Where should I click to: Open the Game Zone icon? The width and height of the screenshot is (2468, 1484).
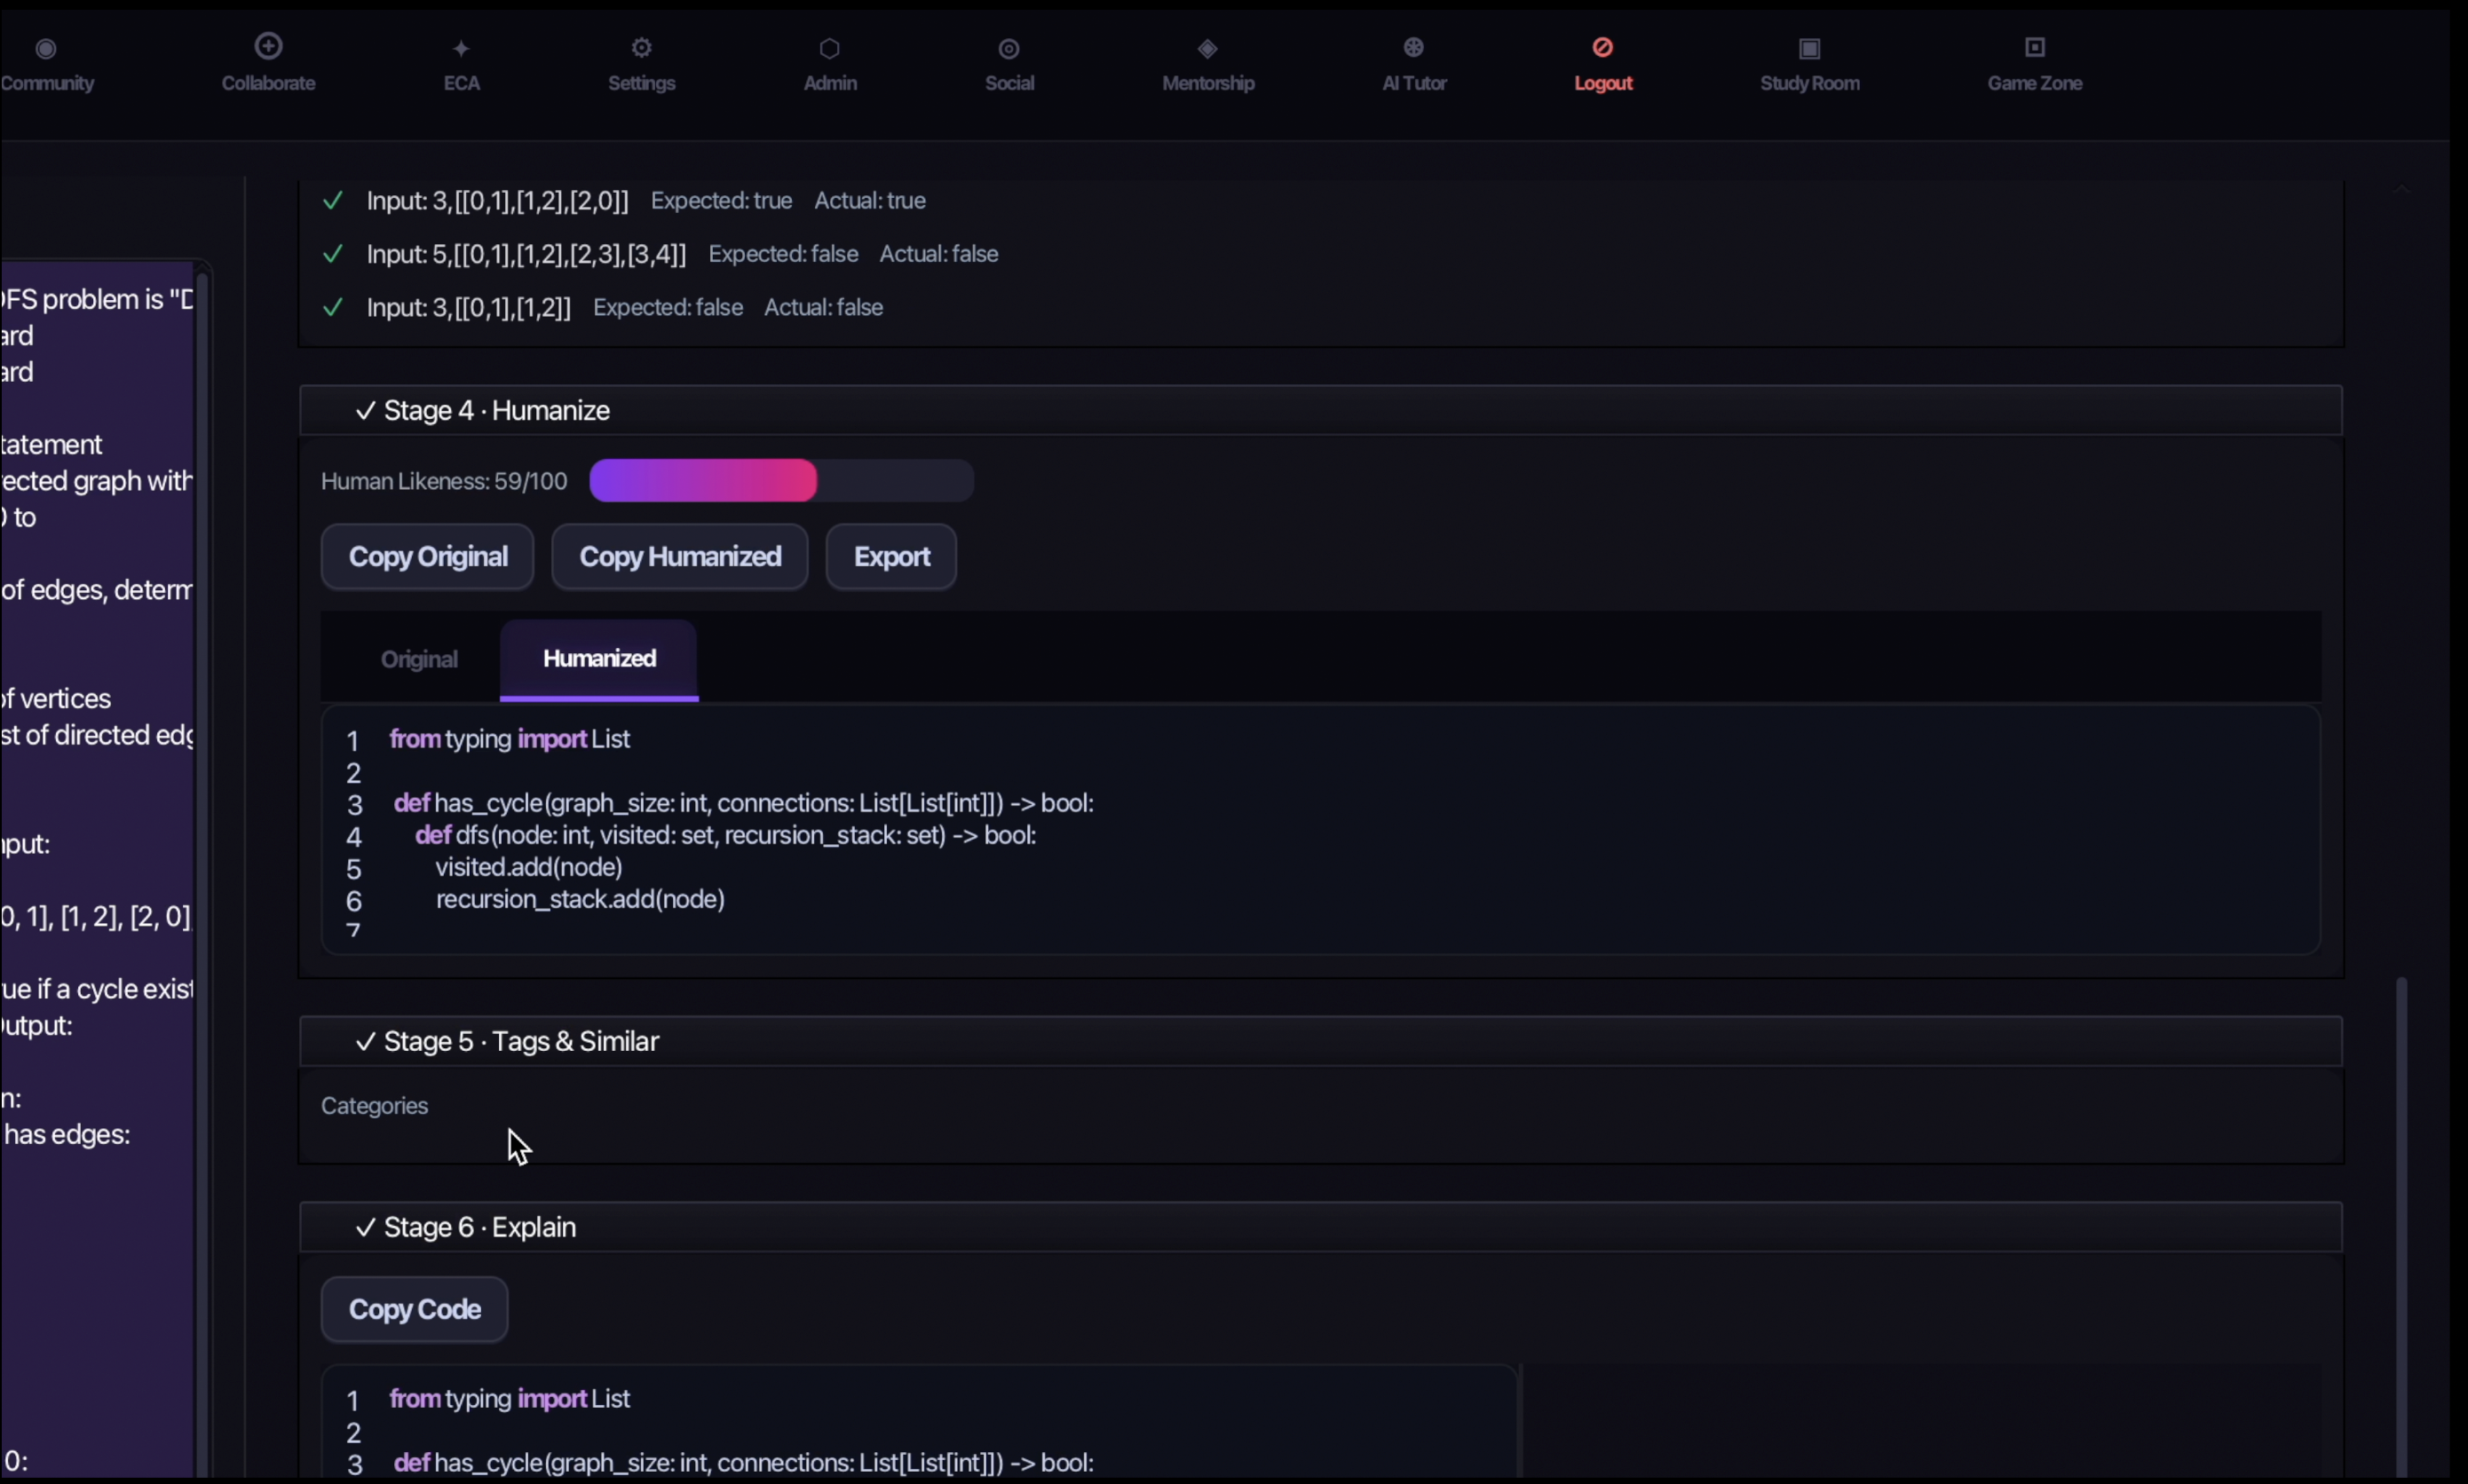pos(2035,47)
